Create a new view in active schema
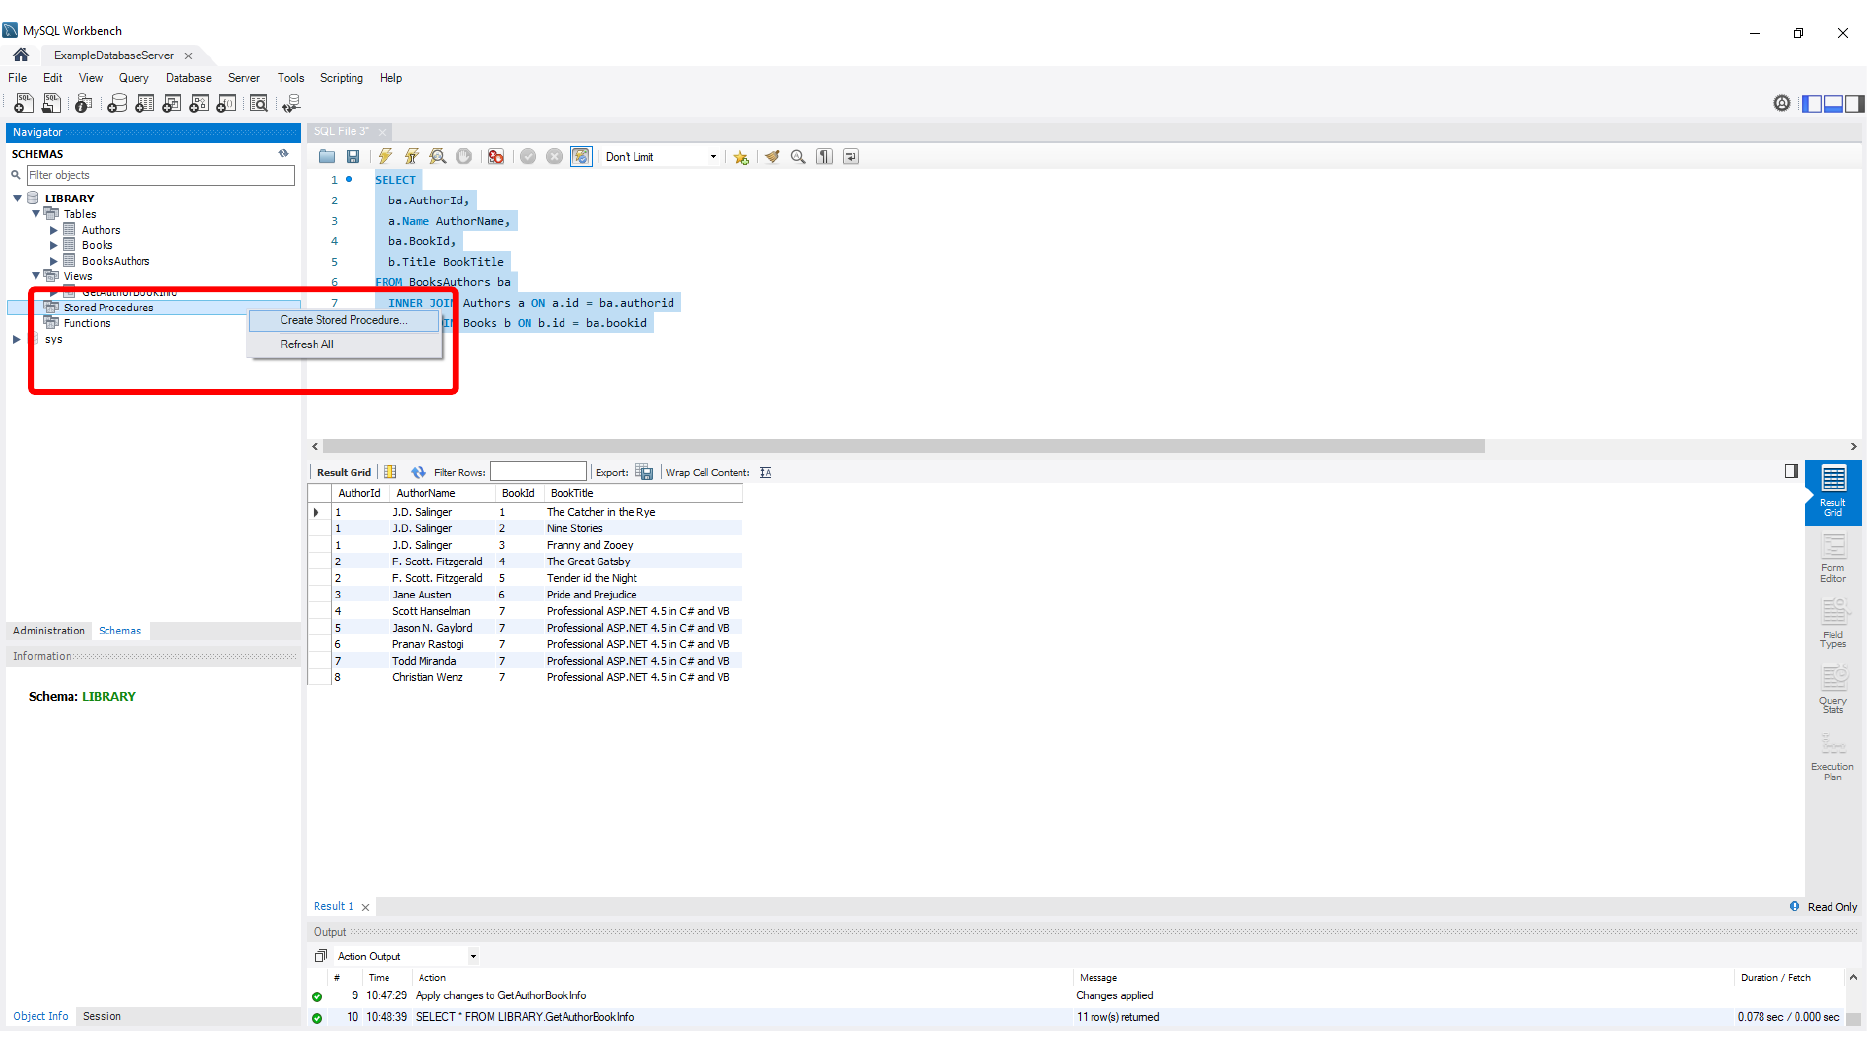 point(172,103)
